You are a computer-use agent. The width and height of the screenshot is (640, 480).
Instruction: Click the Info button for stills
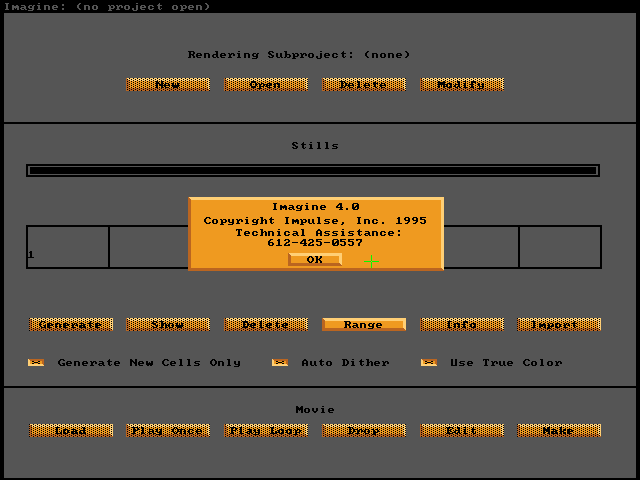(462, 324)
